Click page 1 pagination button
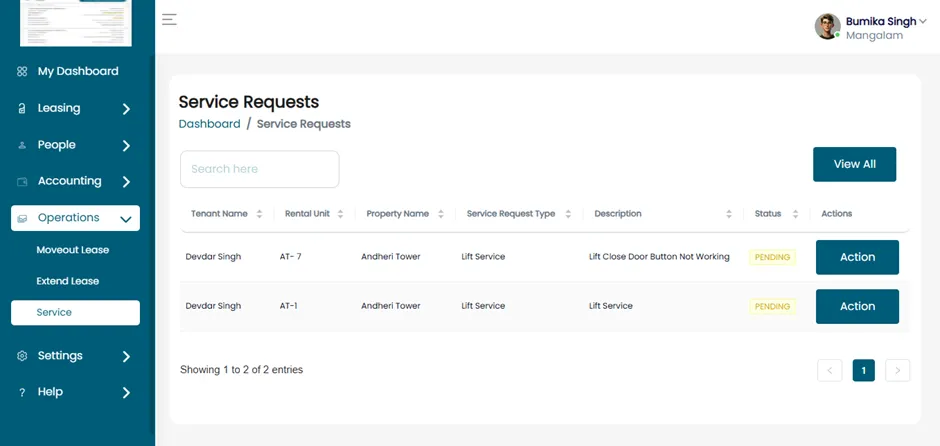940x446 pixels. [863, 370]
